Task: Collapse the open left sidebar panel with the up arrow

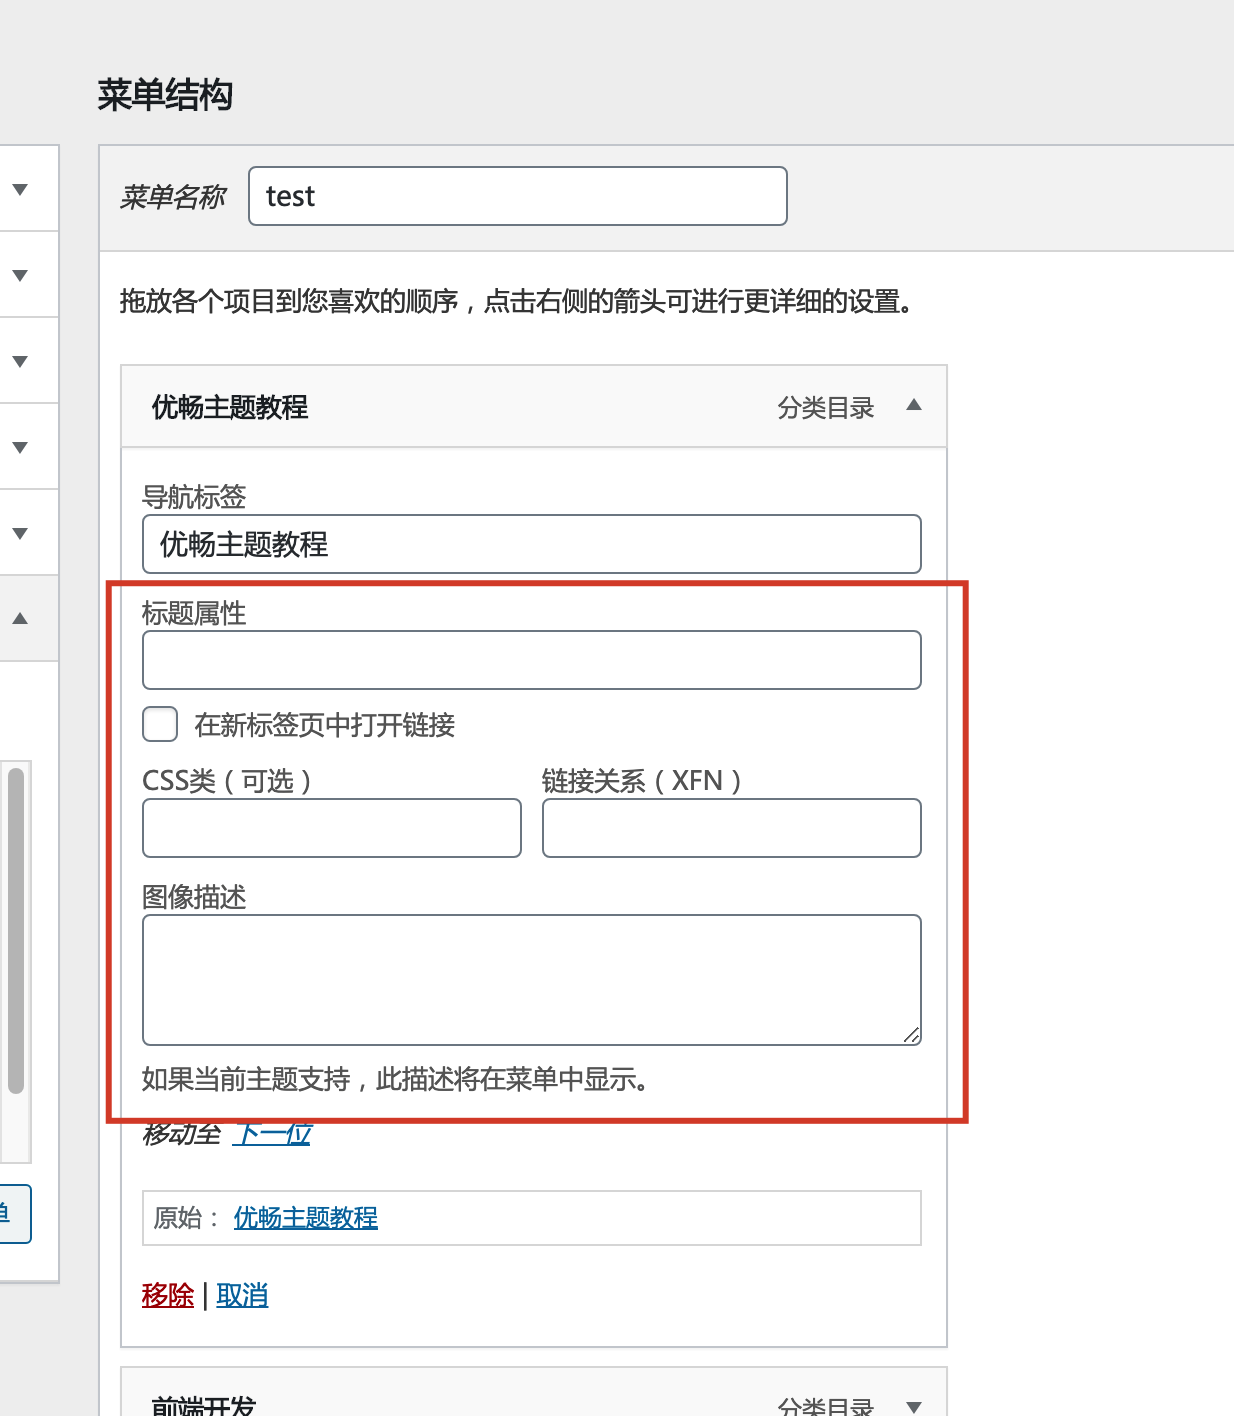Action: (20, 619)
